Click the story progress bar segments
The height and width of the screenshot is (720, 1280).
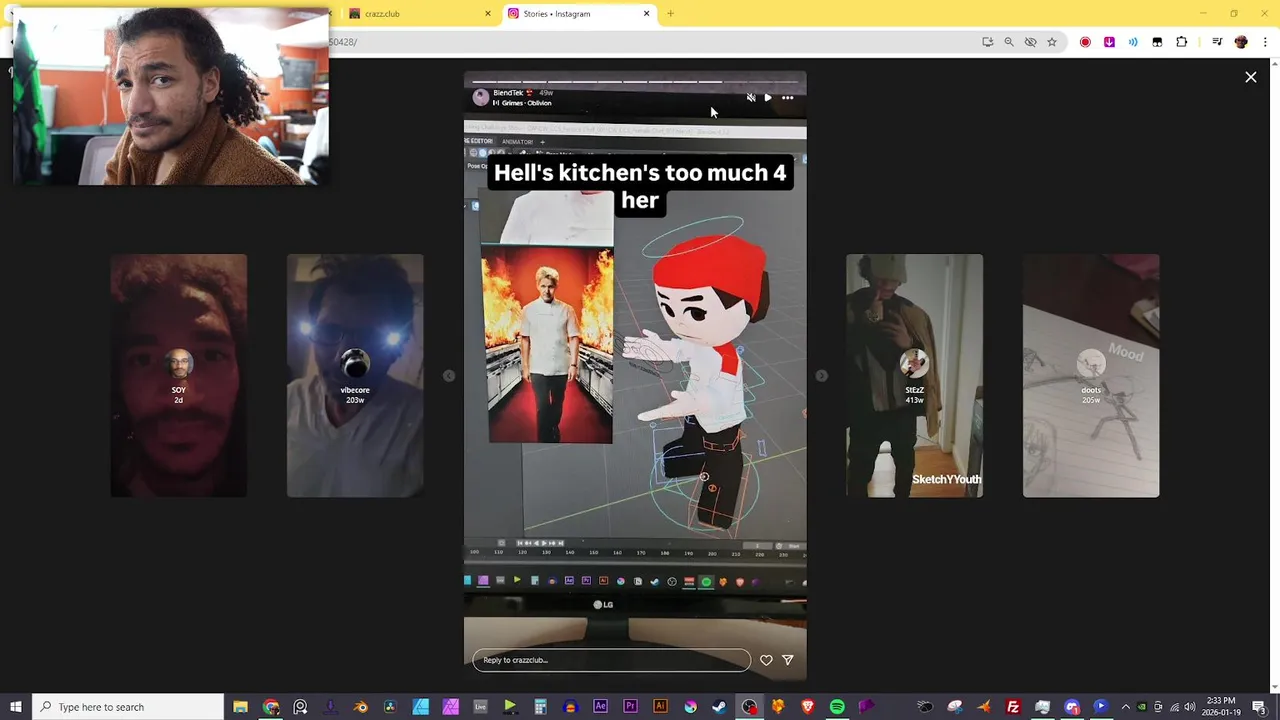pyautogui.click(x=635, y=82)
